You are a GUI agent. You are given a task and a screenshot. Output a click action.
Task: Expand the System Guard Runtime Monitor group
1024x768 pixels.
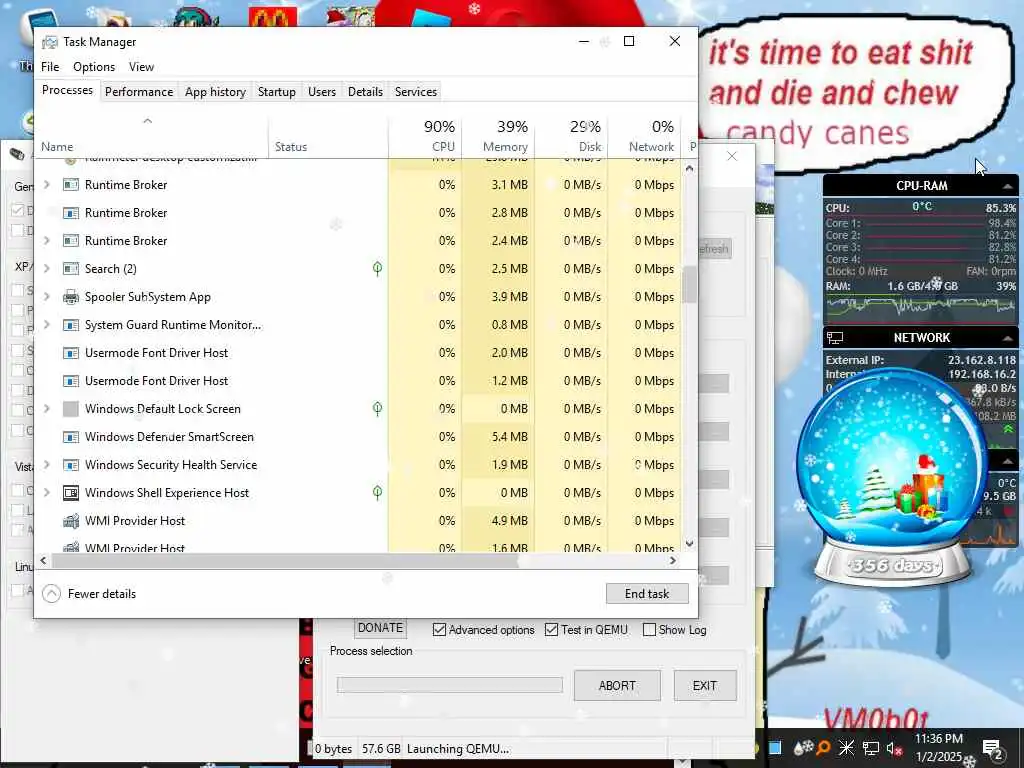coord(46,325)
